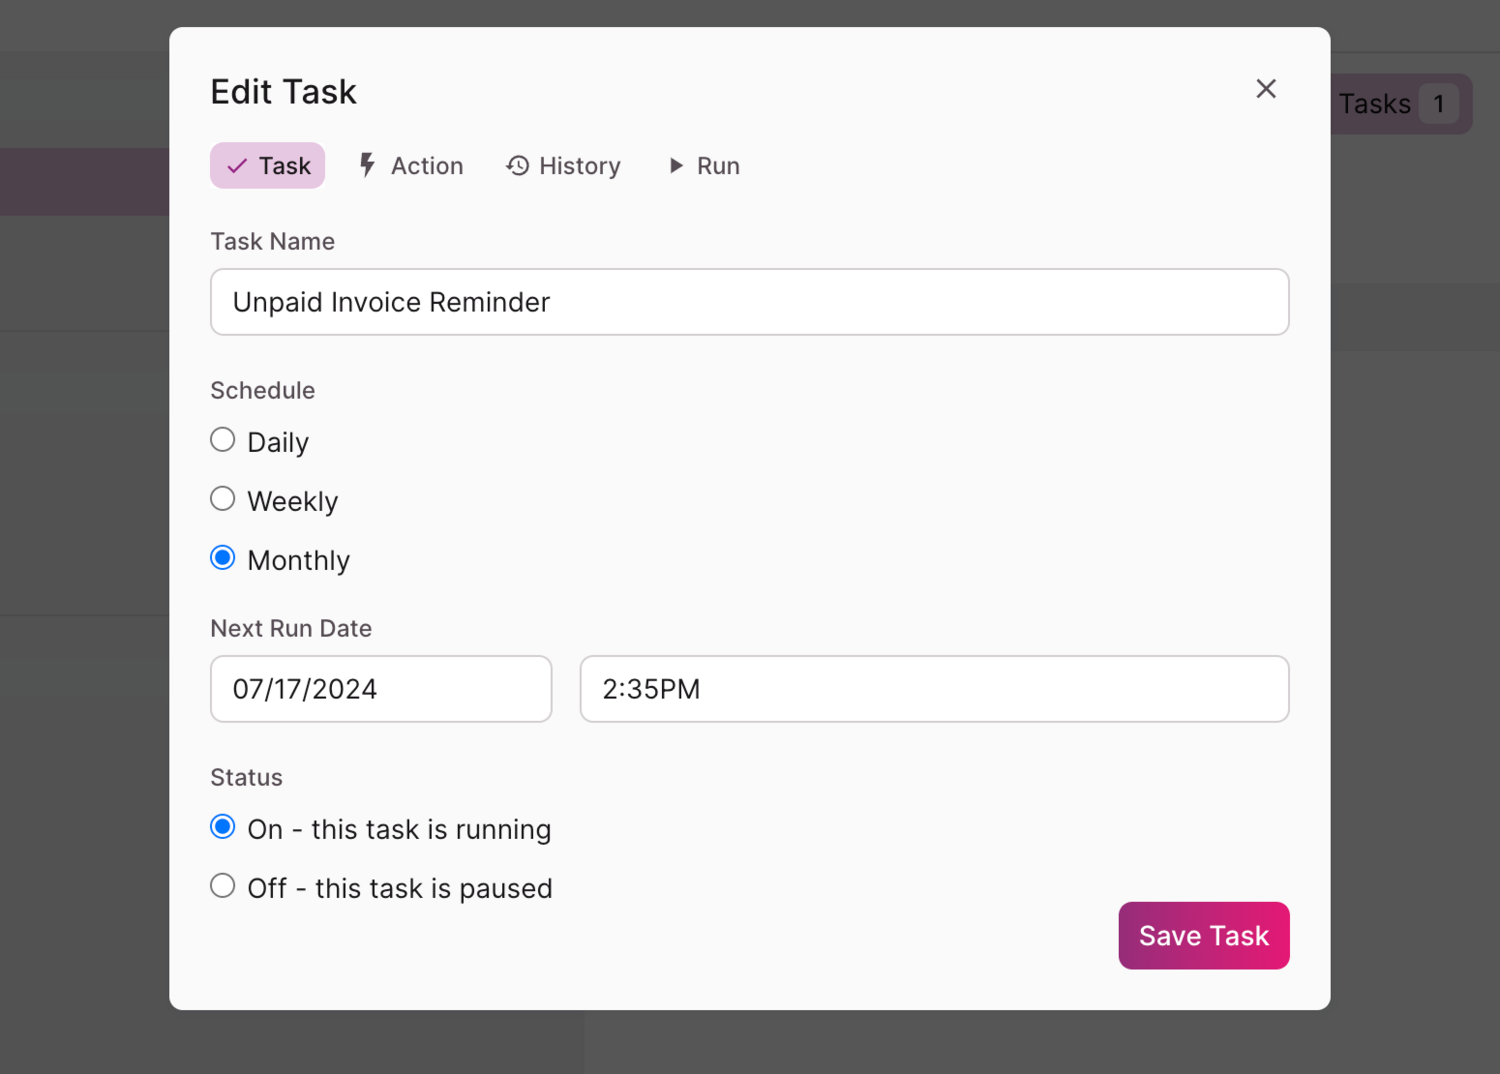The height and width of the screenshot is (1074, 1500).
Task: Focus the Task Name text field
Action: tap(749, 302)
